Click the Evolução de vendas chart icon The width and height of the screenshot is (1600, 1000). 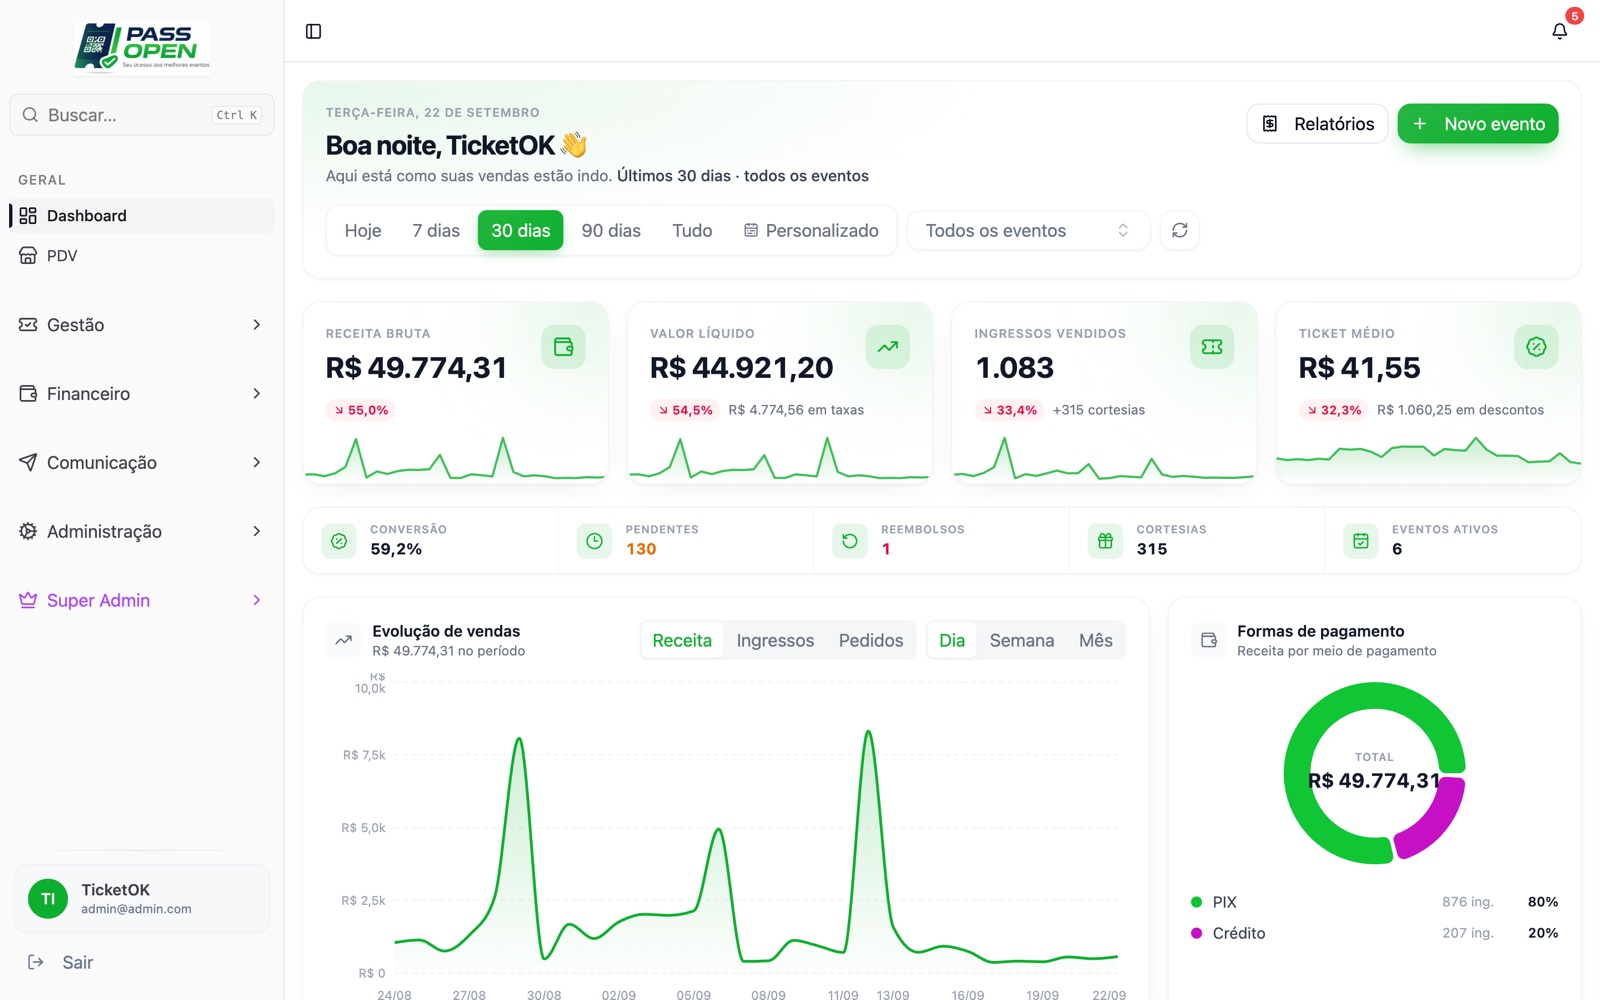(343, 641)
